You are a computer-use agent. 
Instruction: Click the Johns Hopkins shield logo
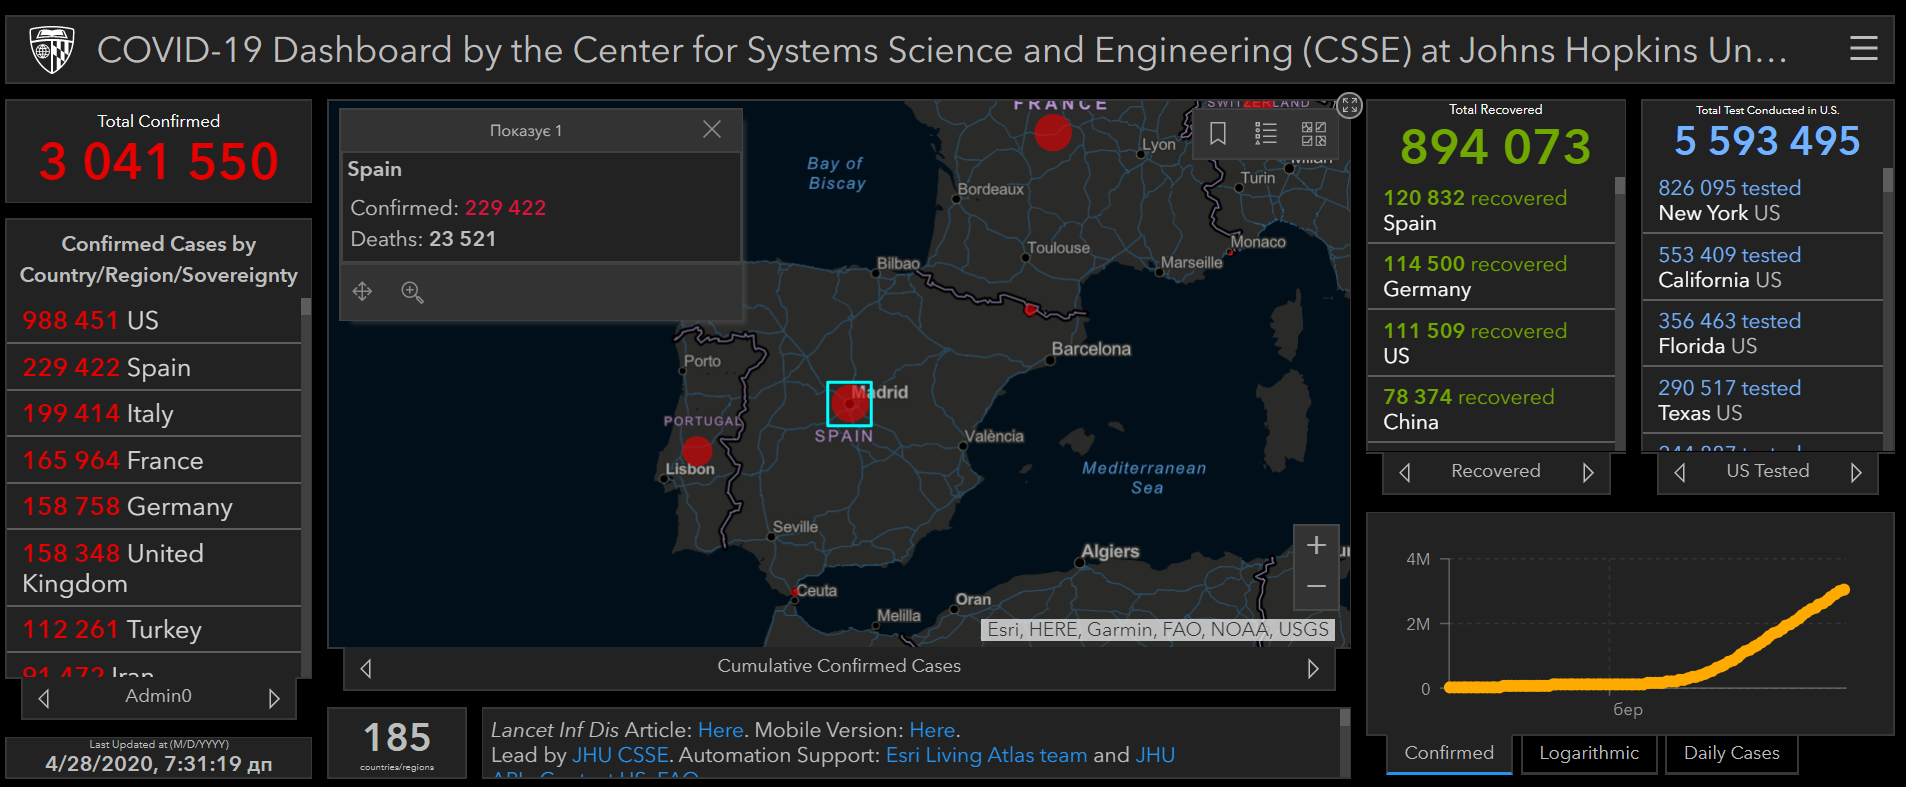pyautogui.click(x=52, y=49)
